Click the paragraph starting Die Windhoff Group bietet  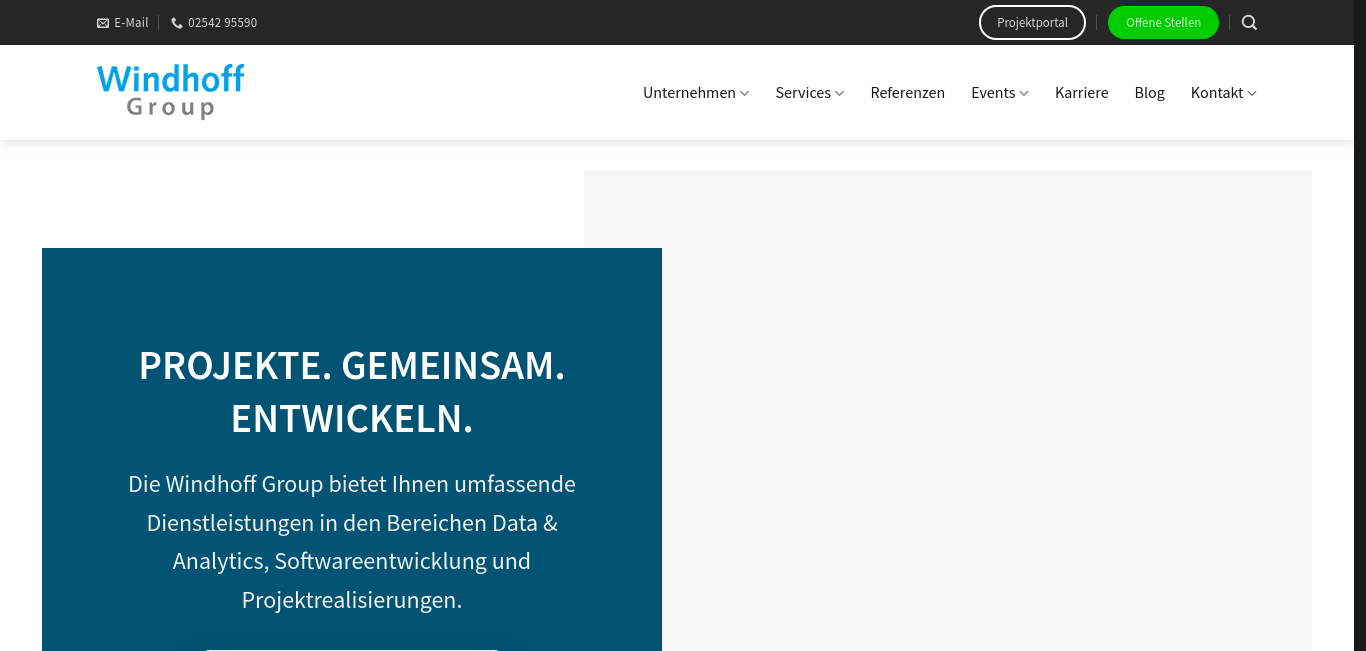[x=352, y=542]
